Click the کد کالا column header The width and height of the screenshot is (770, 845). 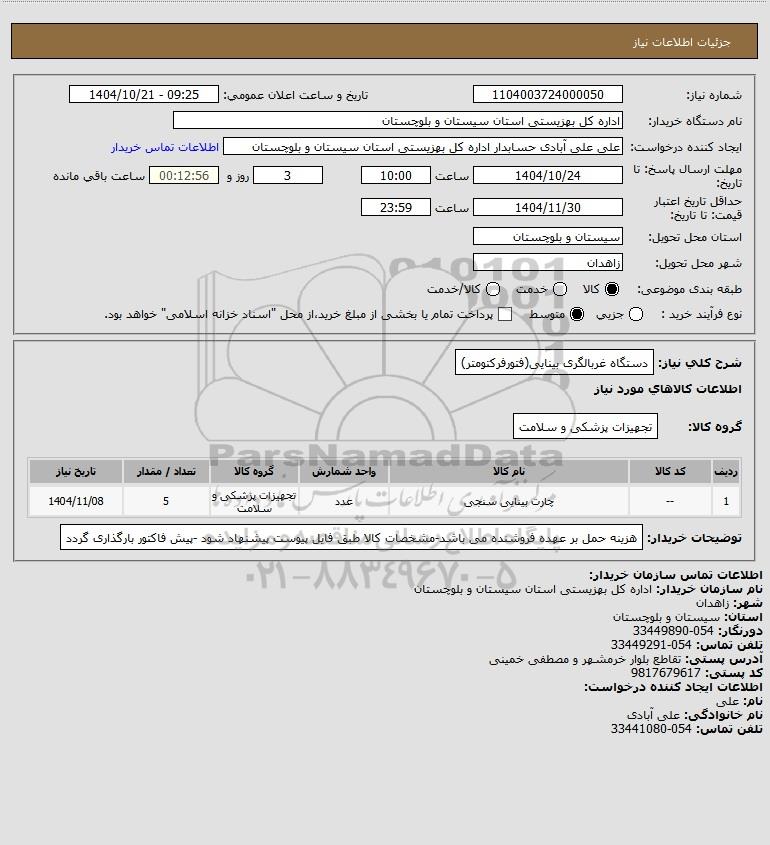click(x=670, y=472)
